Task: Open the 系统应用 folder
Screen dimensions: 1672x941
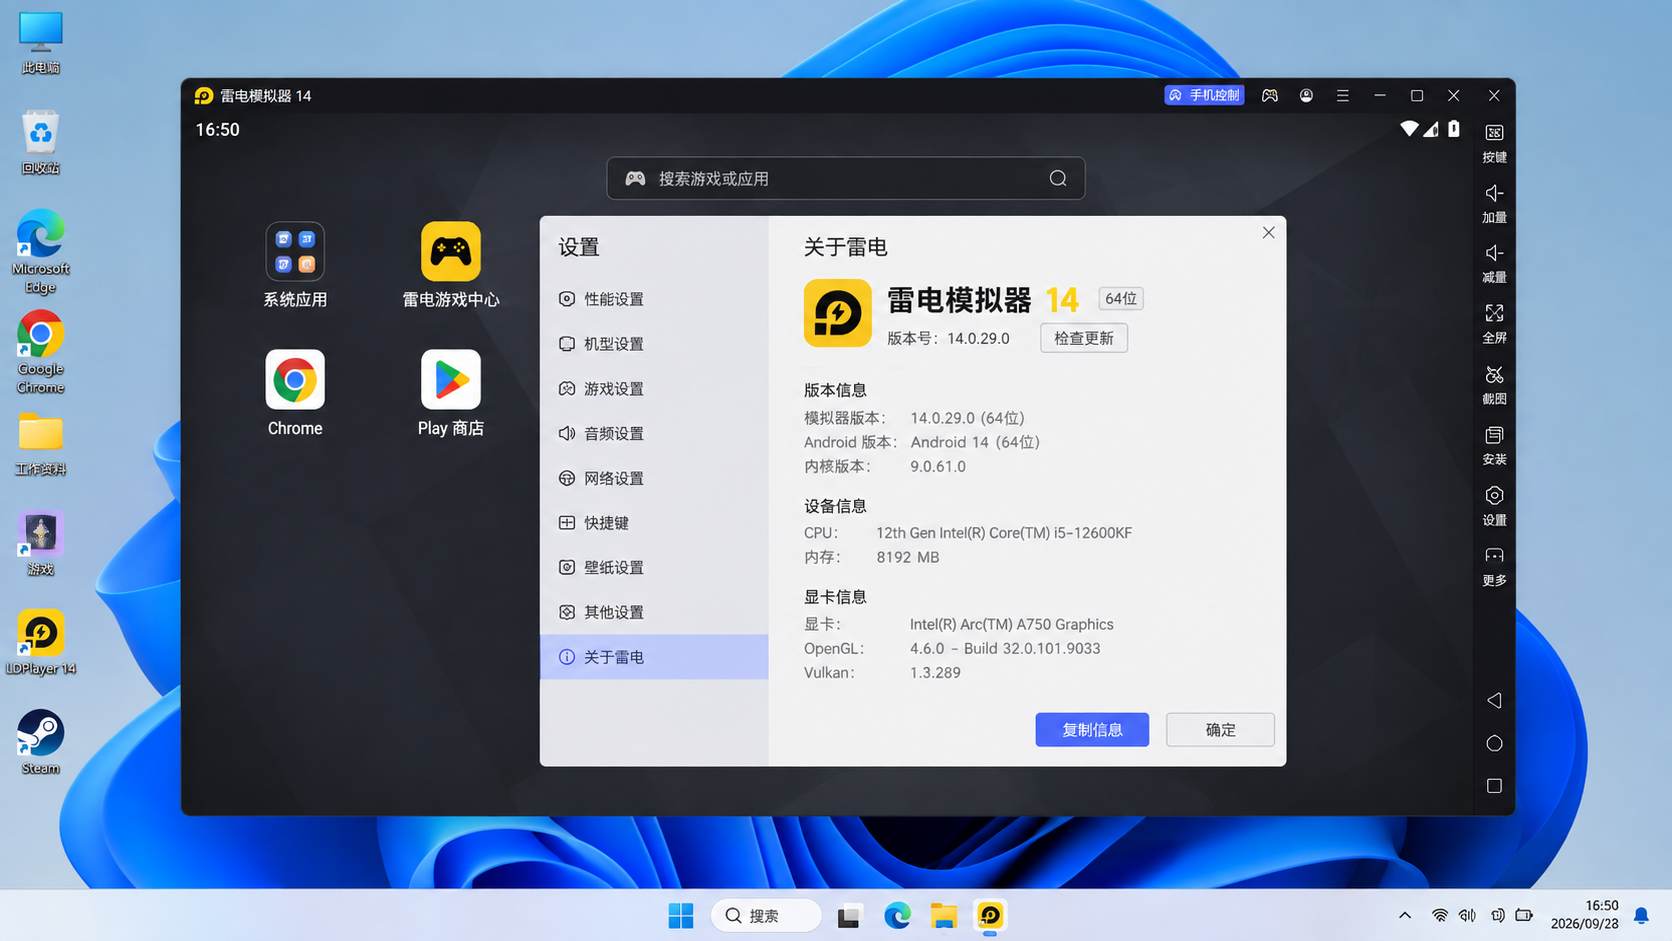Action: [x=295, y=265]
